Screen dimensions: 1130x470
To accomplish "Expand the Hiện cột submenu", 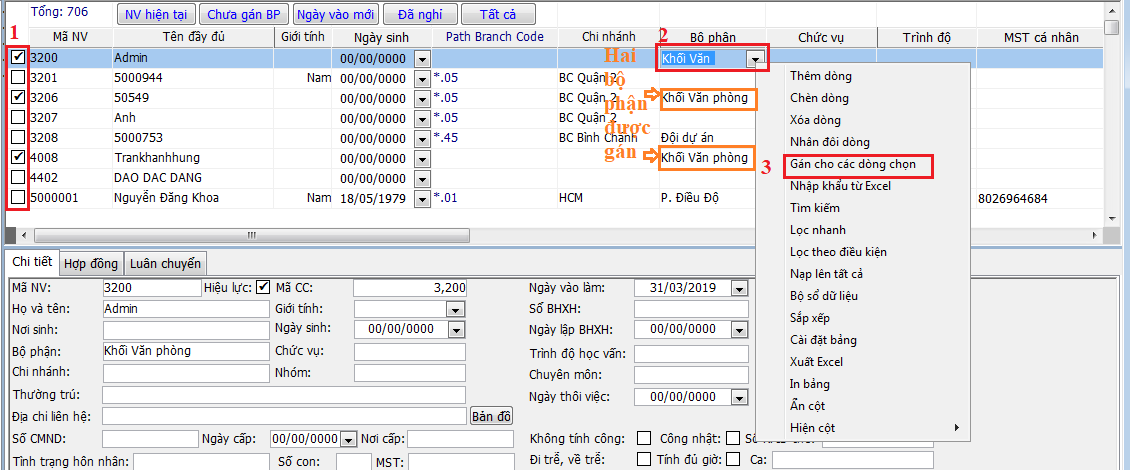I will point(863,427).
